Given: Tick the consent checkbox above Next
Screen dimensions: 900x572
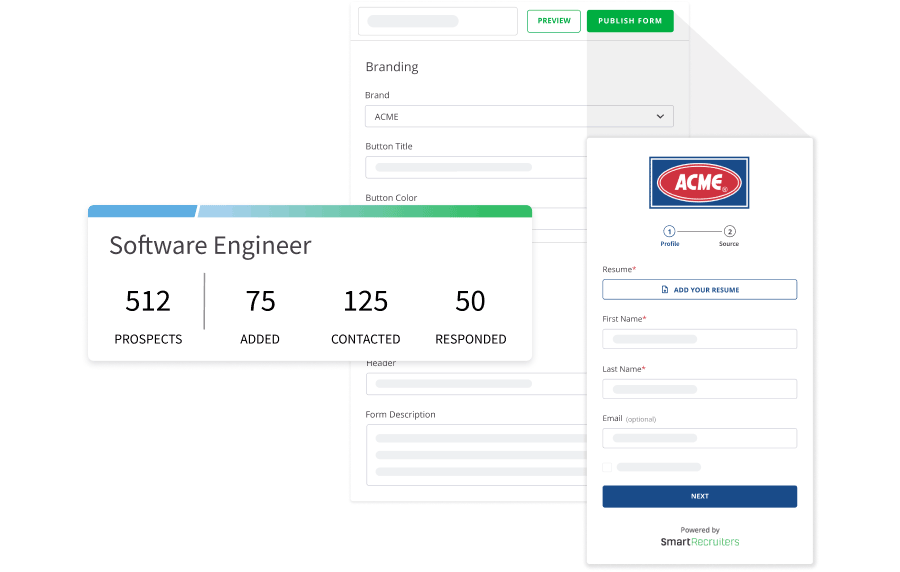Looking at the screenshot, I should [x=607, y=467].
